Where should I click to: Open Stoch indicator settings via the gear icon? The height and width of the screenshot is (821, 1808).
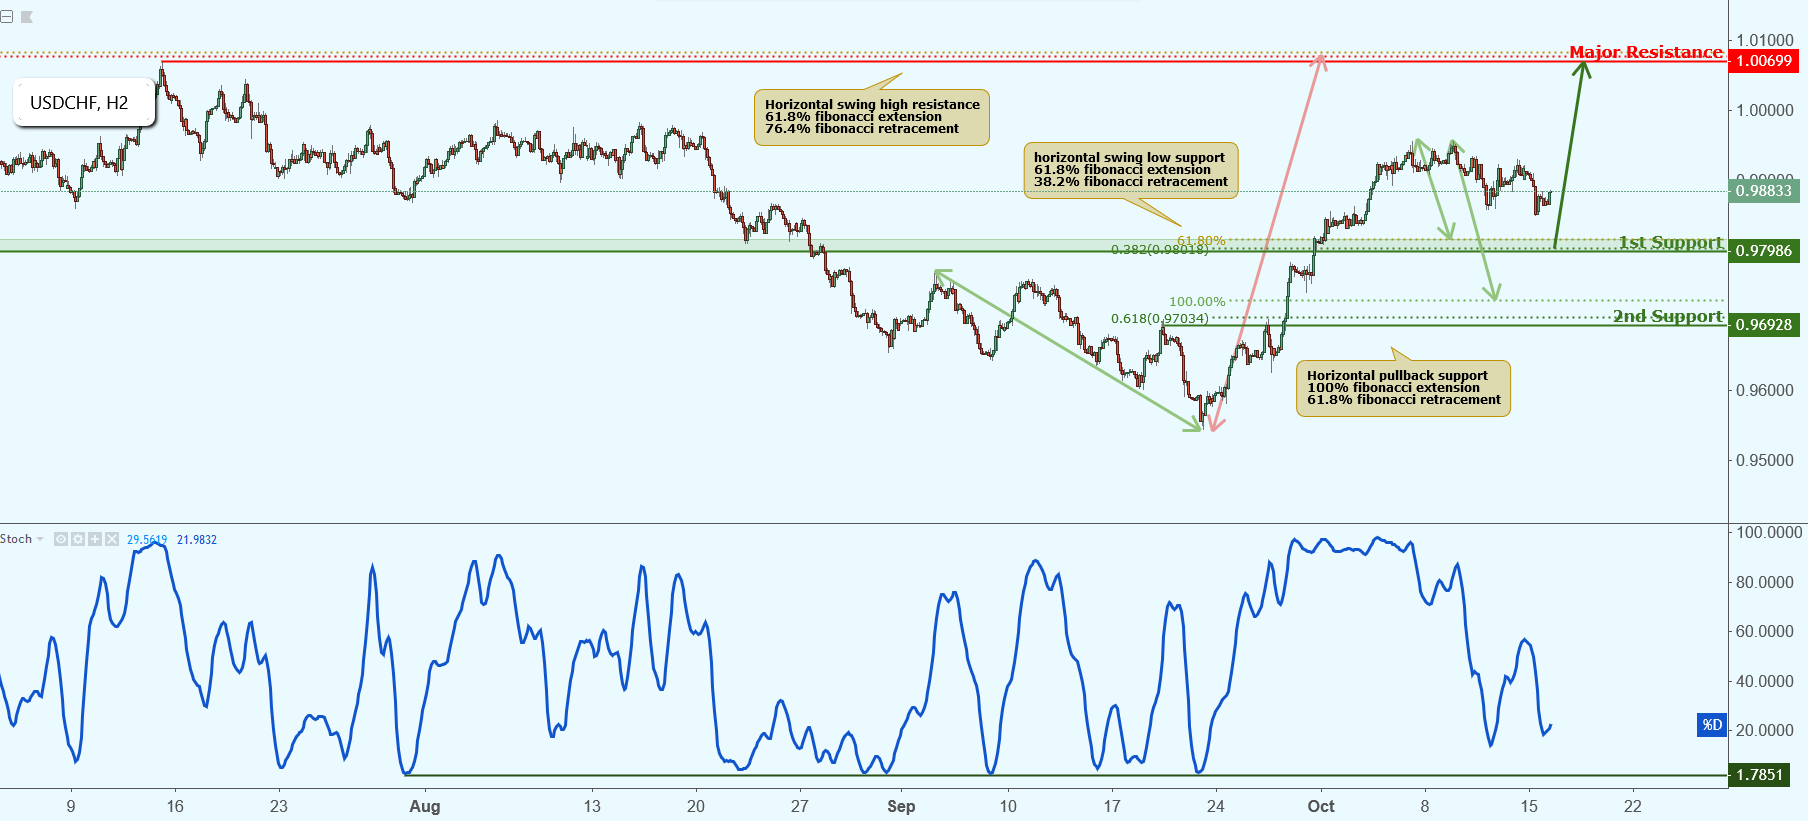[78, 539]
